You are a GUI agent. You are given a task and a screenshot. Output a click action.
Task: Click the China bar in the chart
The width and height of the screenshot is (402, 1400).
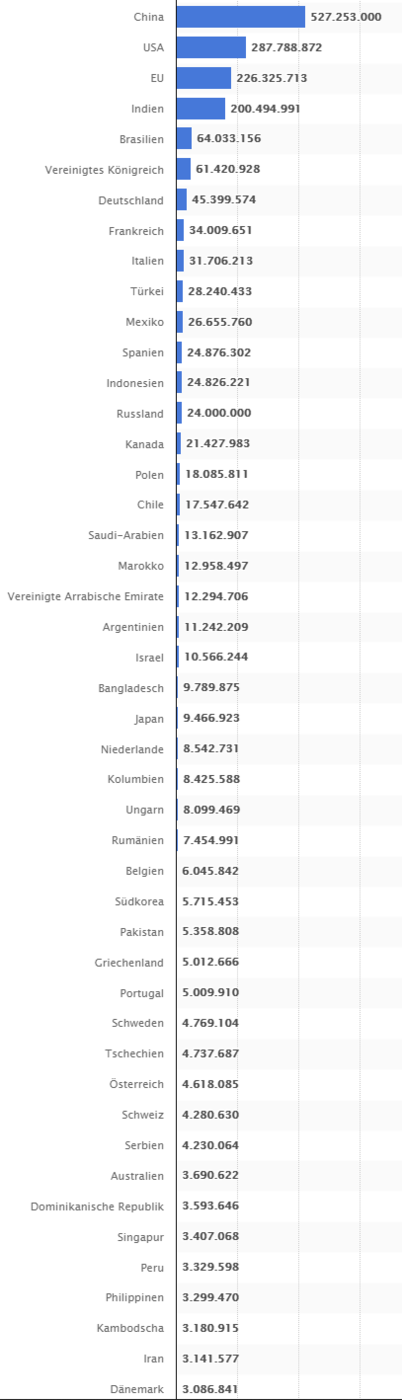(240, 17)
